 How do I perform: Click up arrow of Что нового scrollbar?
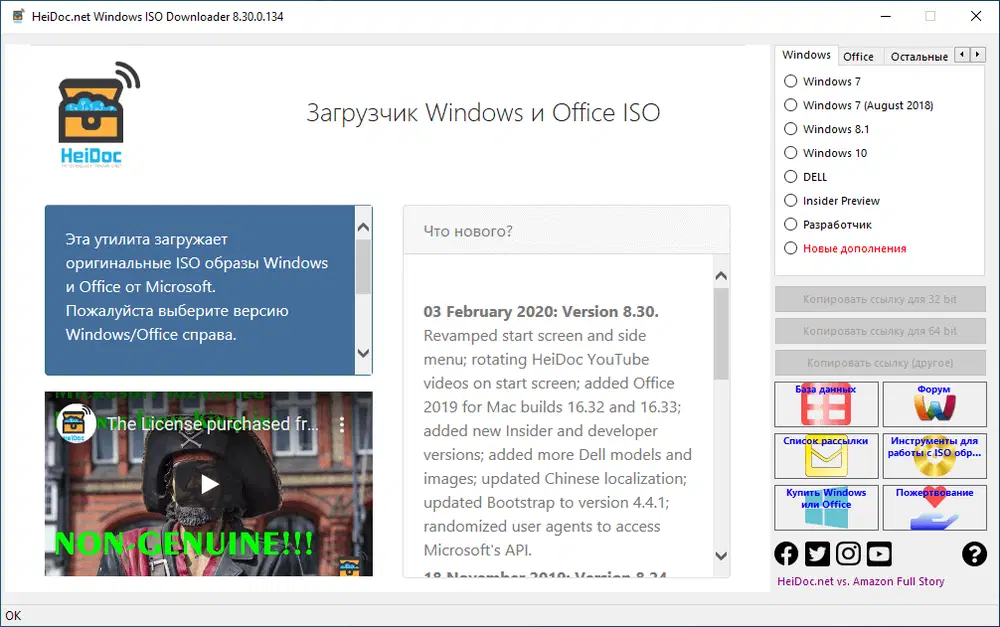721,276
